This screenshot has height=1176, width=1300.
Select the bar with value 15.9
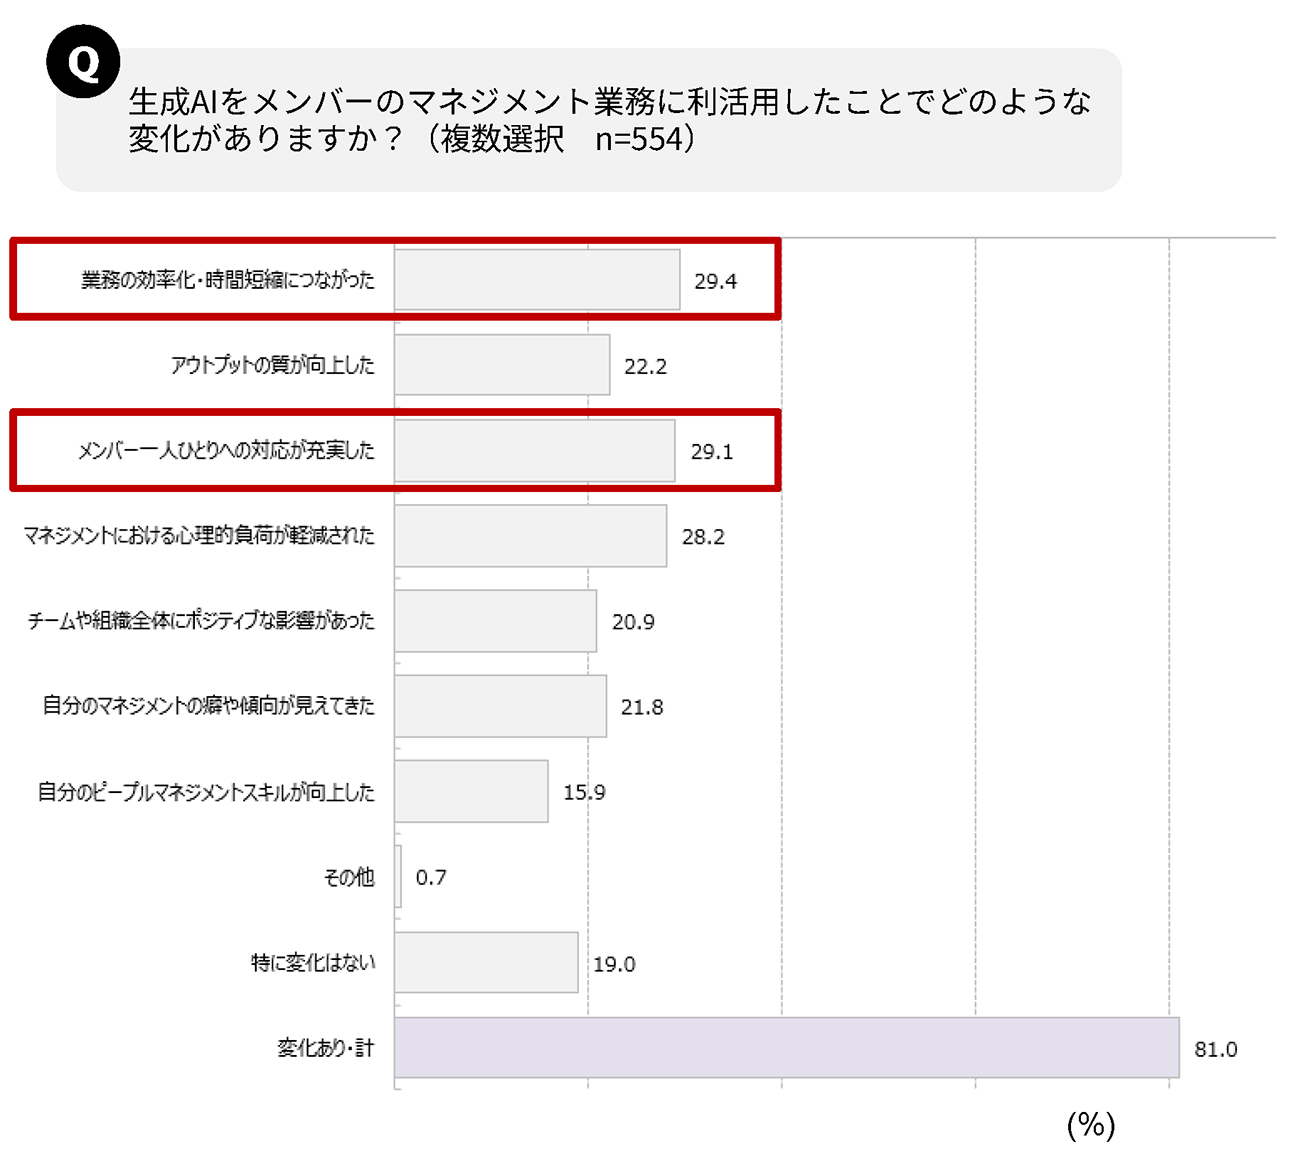point(471,791)
